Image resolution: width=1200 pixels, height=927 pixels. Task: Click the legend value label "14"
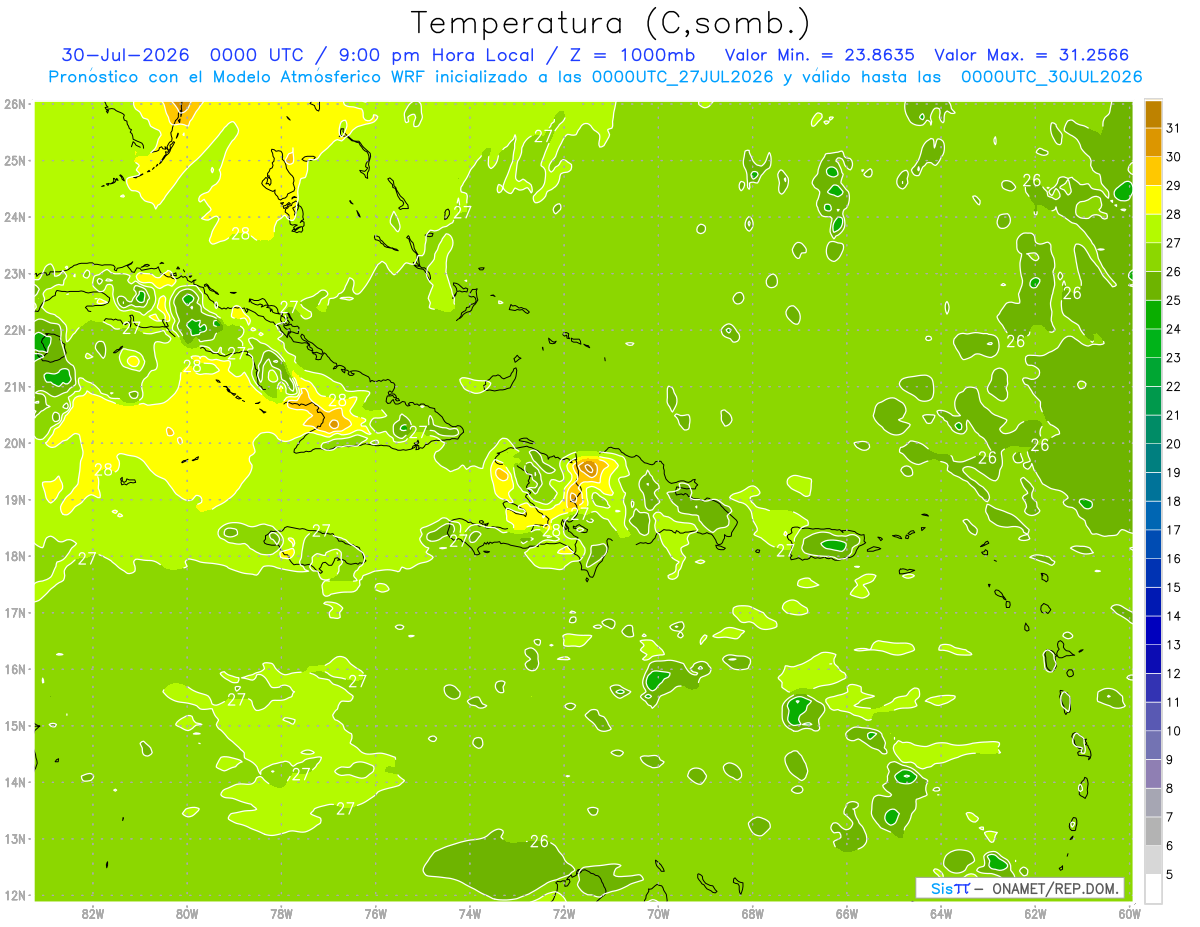[1173, 616]
